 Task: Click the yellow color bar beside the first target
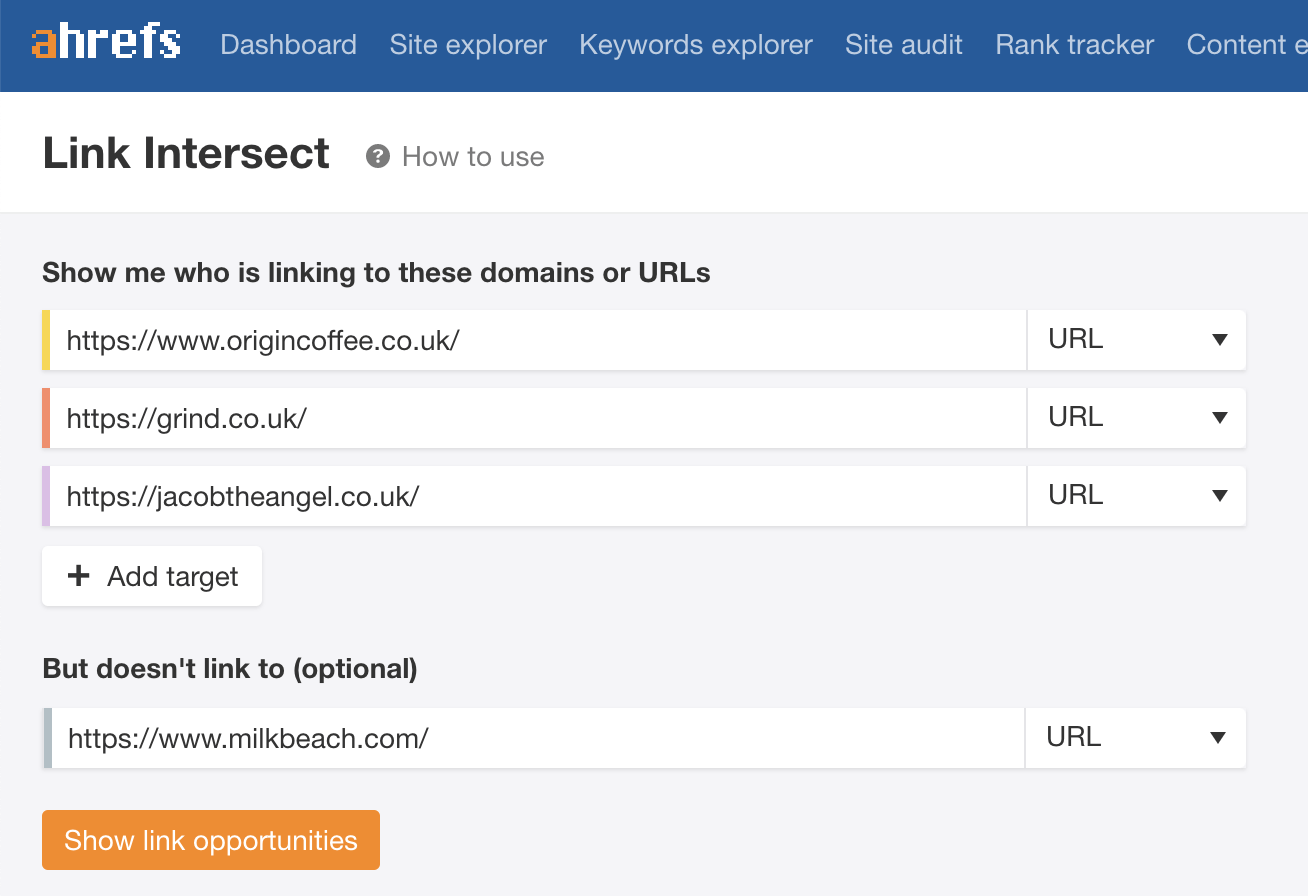tap(44, 340)
